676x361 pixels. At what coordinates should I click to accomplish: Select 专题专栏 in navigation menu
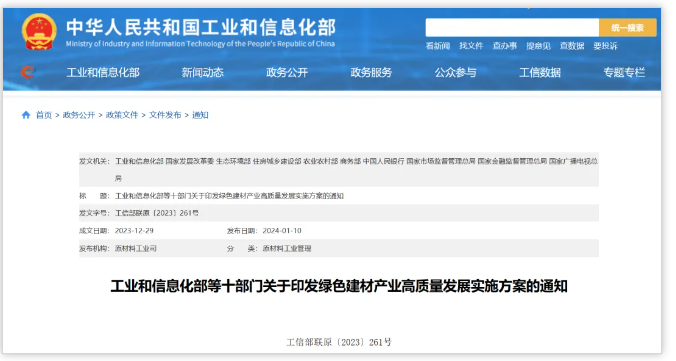pyautogui.click(x=624, y=72)
